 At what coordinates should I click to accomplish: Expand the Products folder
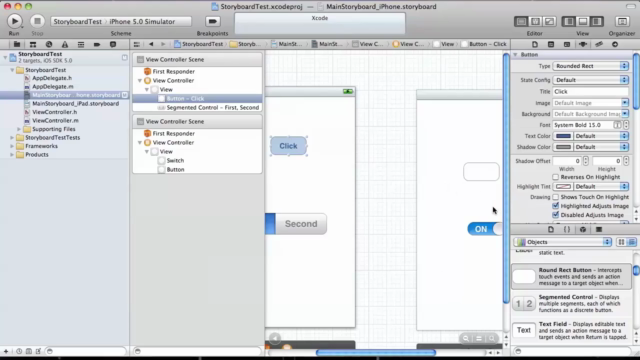pos(12,155)
